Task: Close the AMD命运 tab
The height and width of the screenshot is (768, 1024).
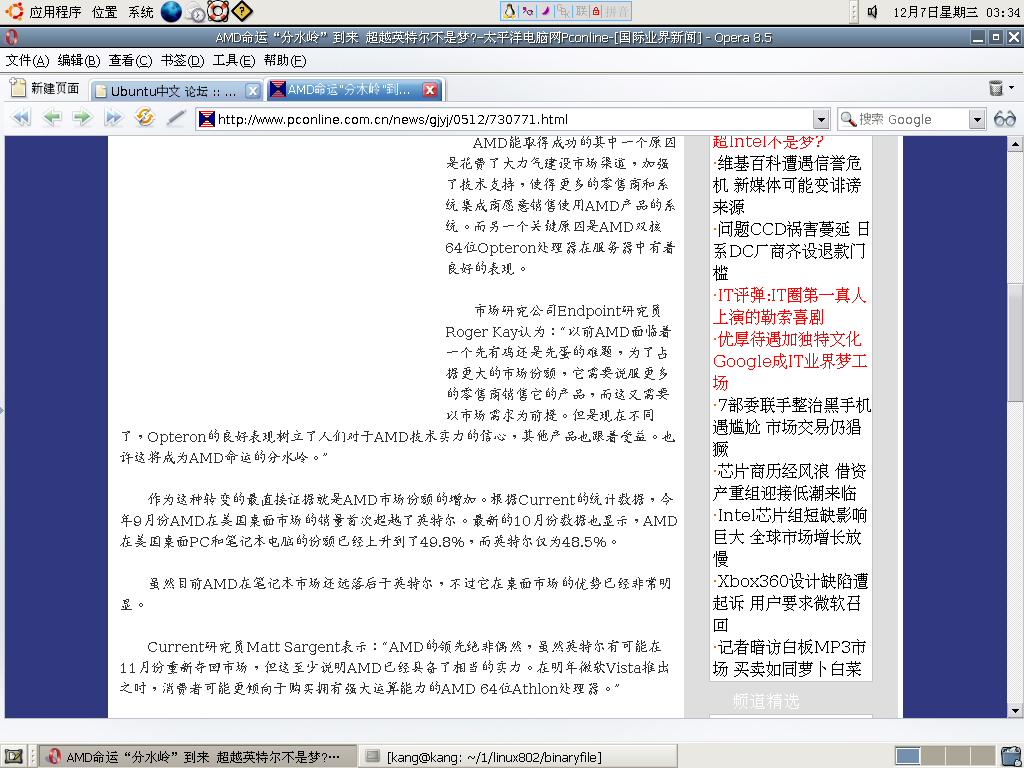Action: point(430,90)
